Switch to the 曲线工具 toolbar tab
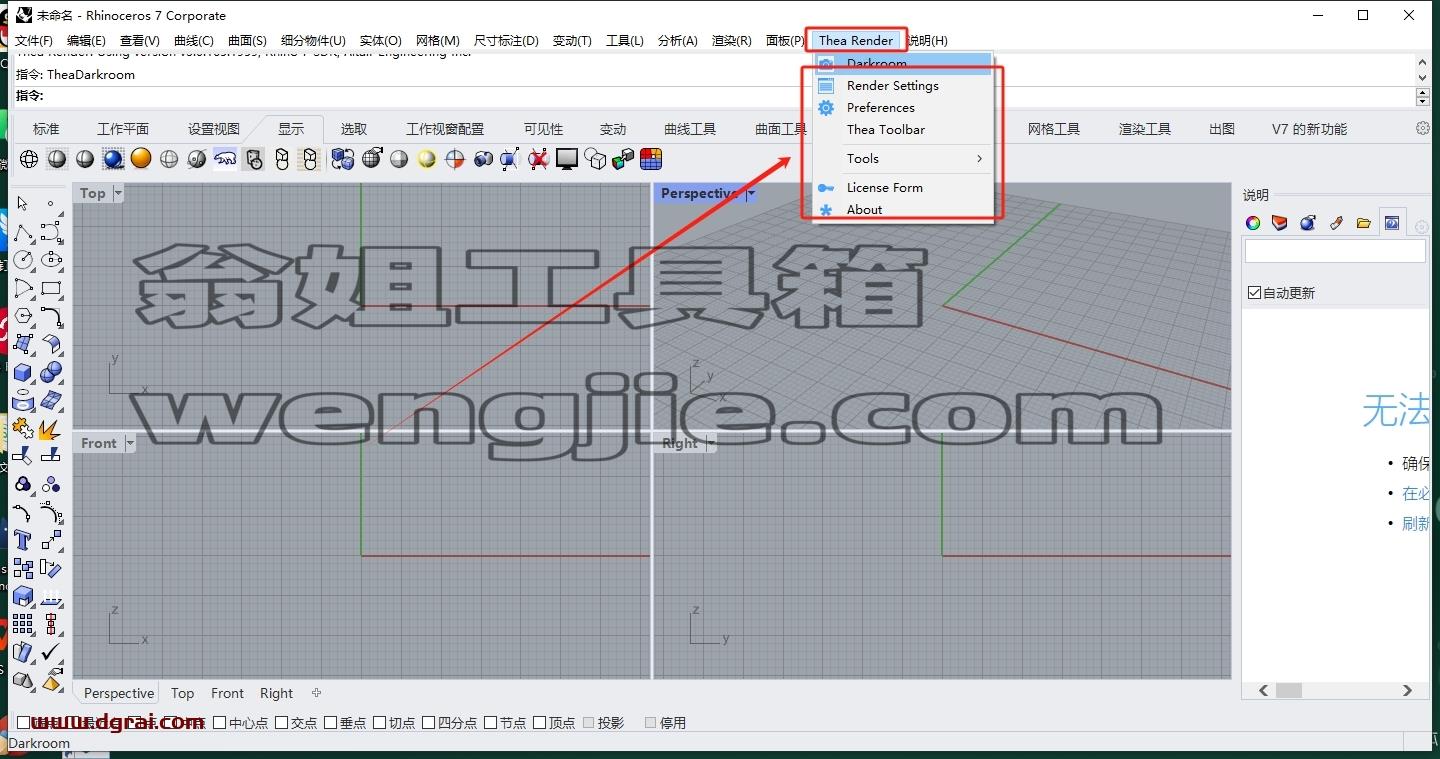 (x=690, y=129)
